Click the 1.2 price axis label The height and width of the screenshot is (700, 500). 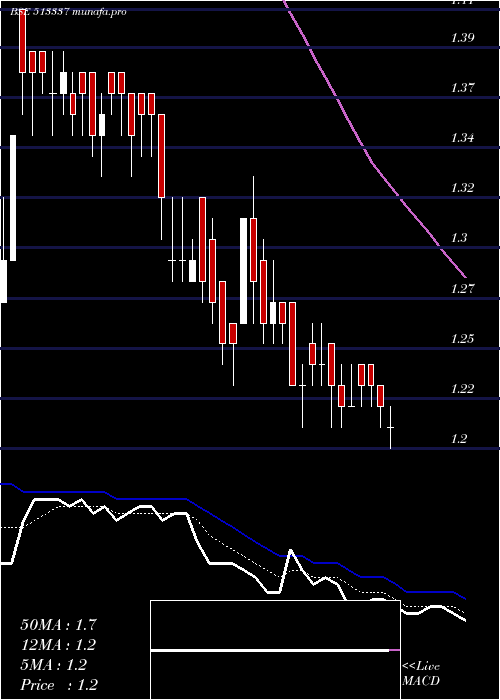(x=459, y=439)
